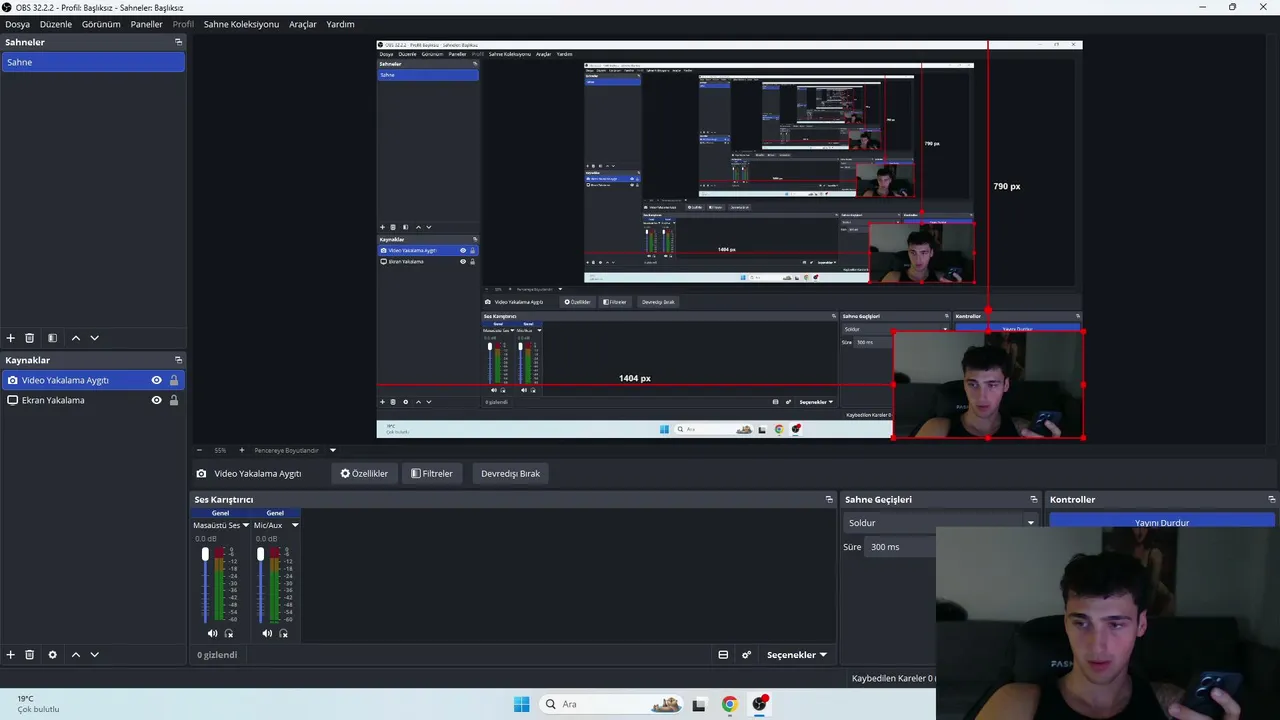Click the Devredışı Bırak button
The width and height of the screenshot is (1280, 720).
510,473
